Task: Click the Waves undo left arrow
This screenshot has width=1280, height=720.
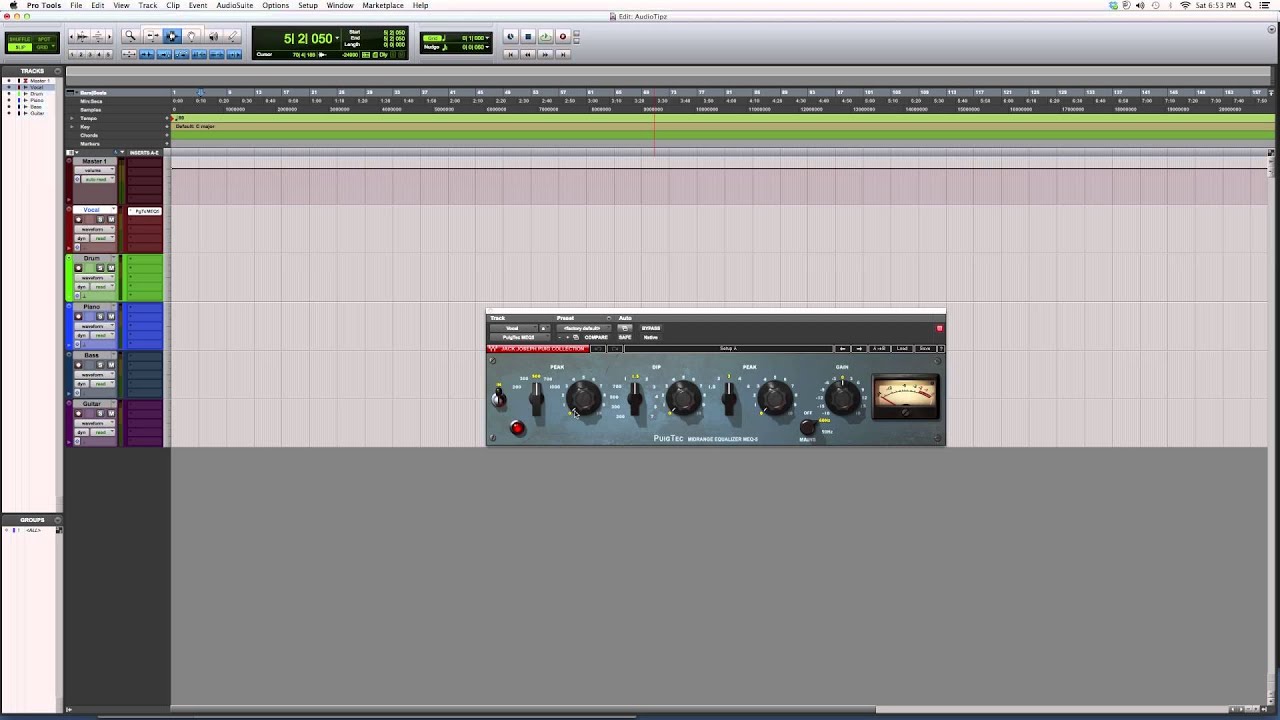Action: click(843, 348)
